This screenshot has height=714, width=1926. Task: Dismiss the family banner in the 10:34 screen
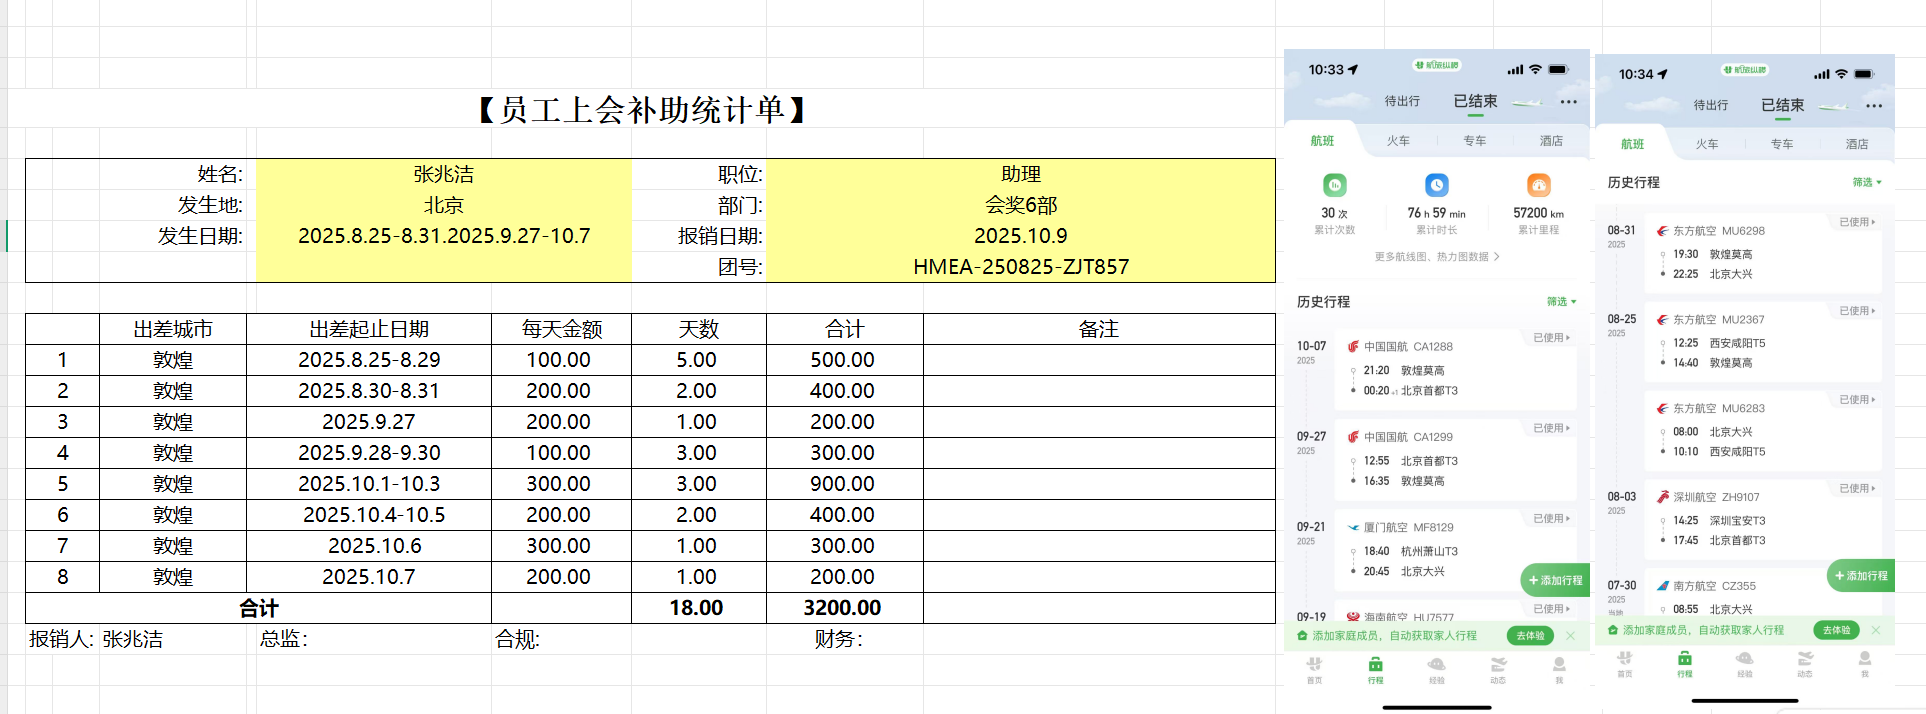coord(1876,630)
